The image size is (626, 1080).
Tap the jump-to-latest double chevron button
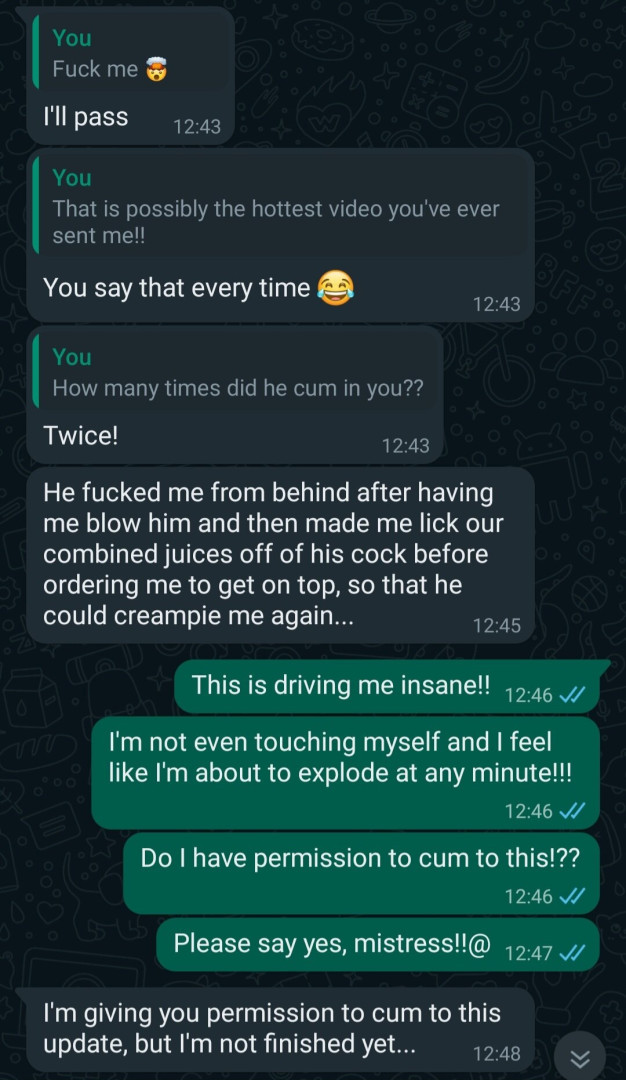(580, 1057)
